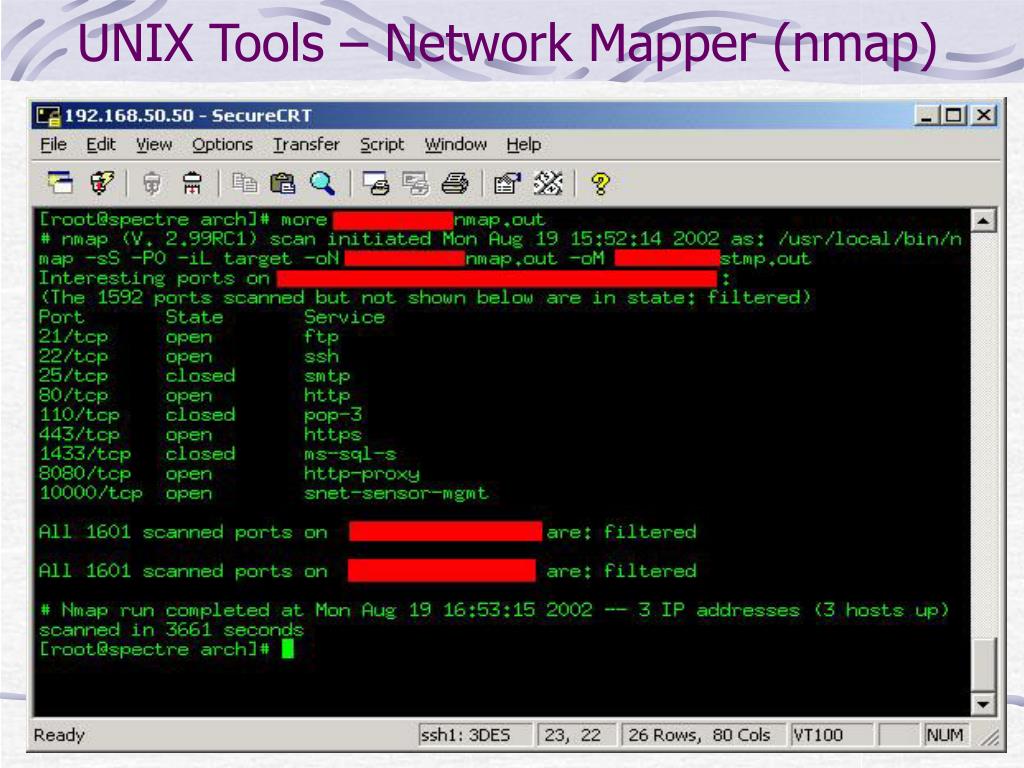Click the '21/tcp' ftp port row

click(x=189, y=337)
